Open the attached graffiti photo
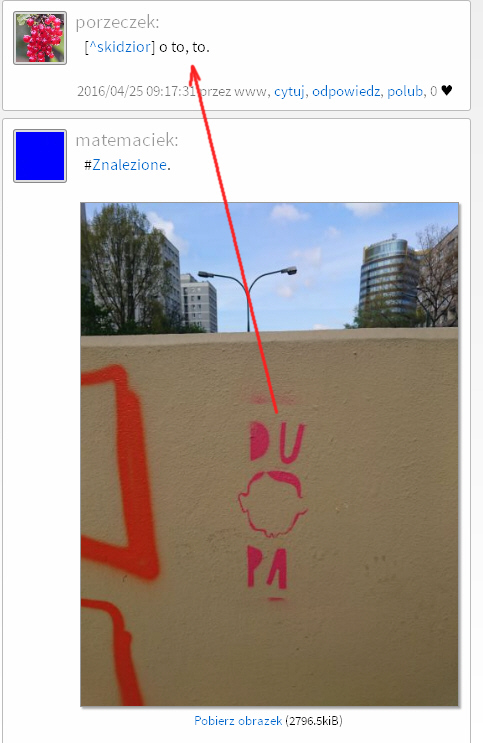The height and width of the screenshot is (743, 483). click(269, 454)
